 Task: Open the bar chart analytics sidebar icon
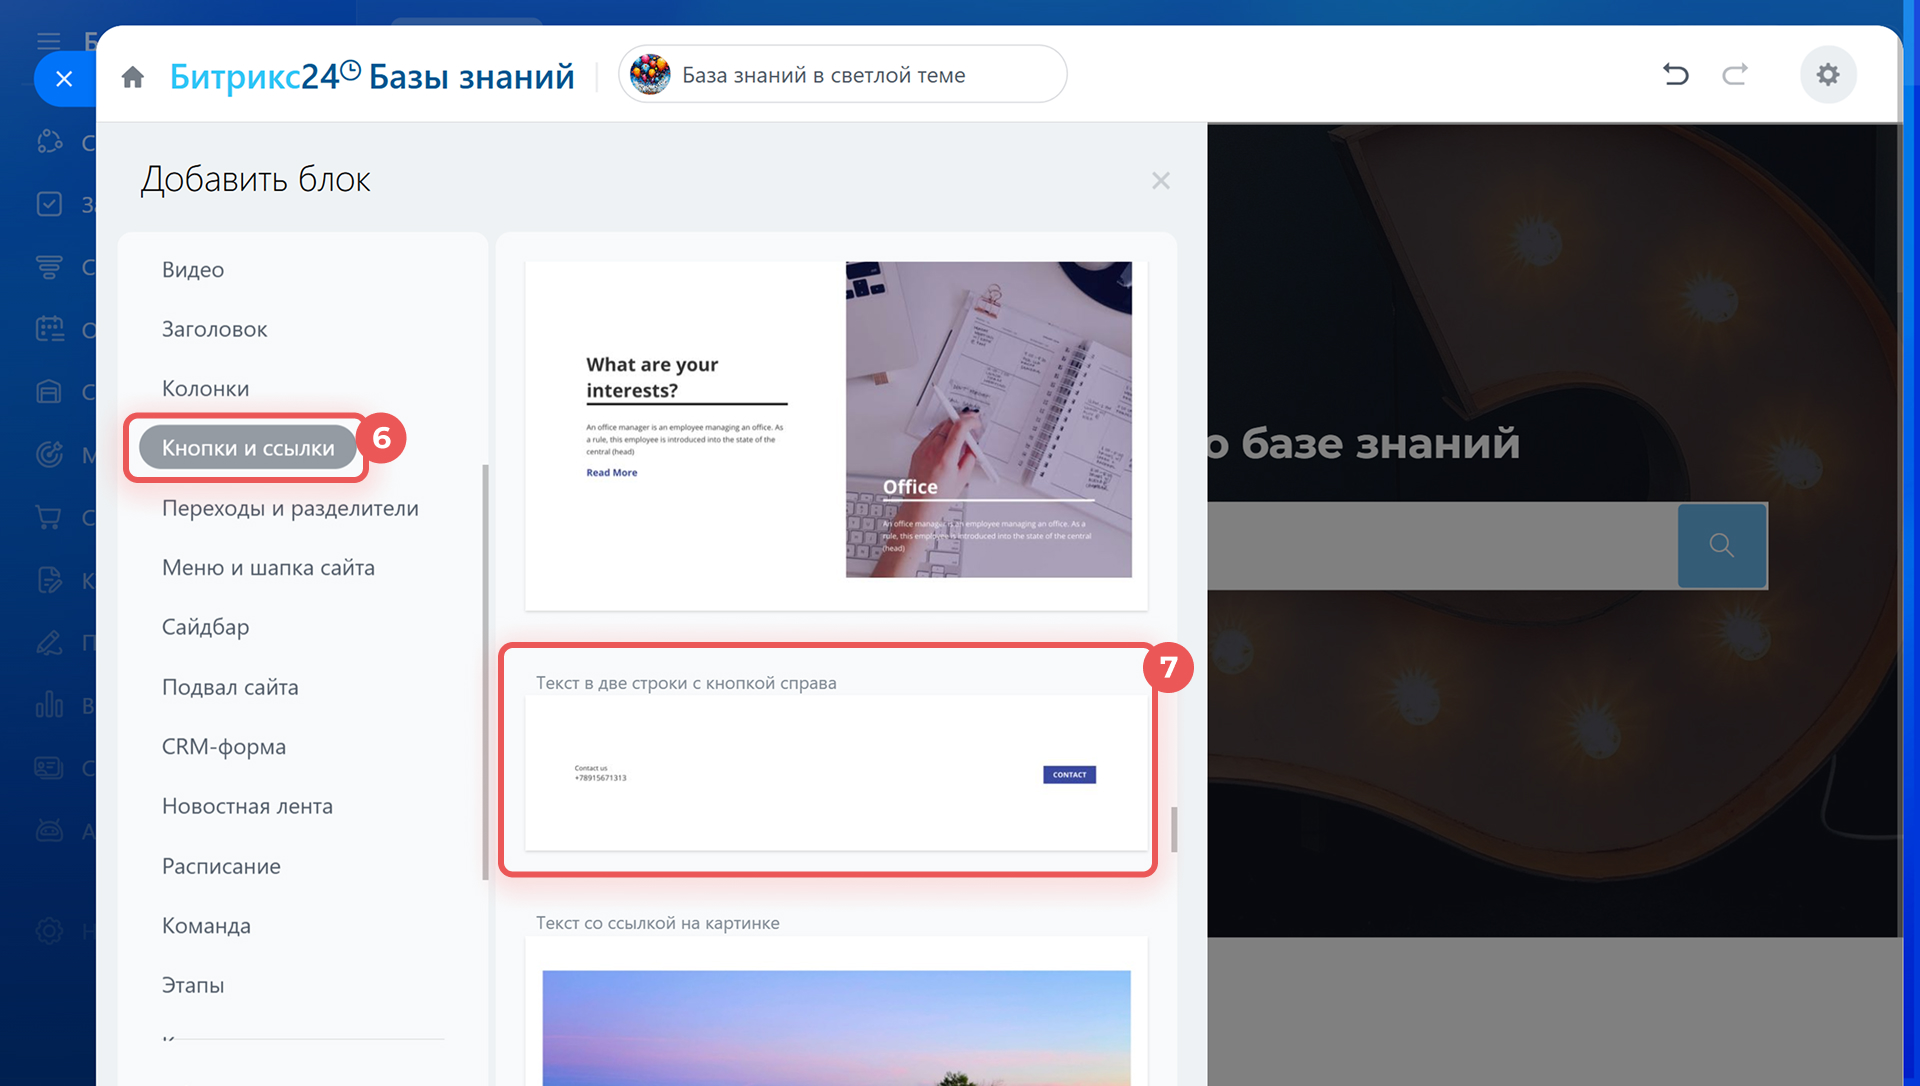point(49,704)
